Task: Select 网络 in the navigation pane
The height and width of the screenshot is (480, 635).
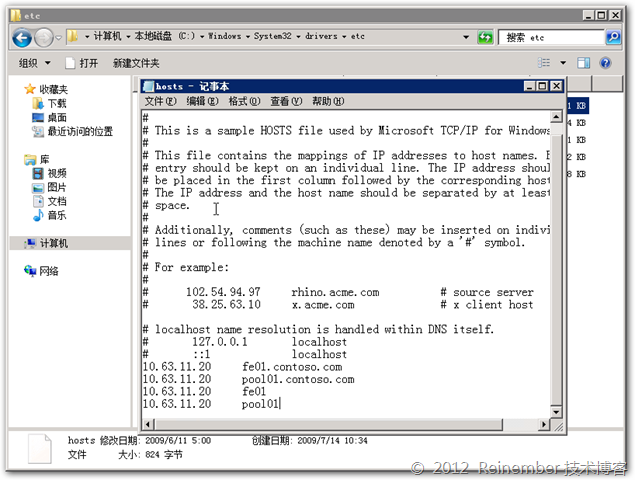Action: pos(48,271)
